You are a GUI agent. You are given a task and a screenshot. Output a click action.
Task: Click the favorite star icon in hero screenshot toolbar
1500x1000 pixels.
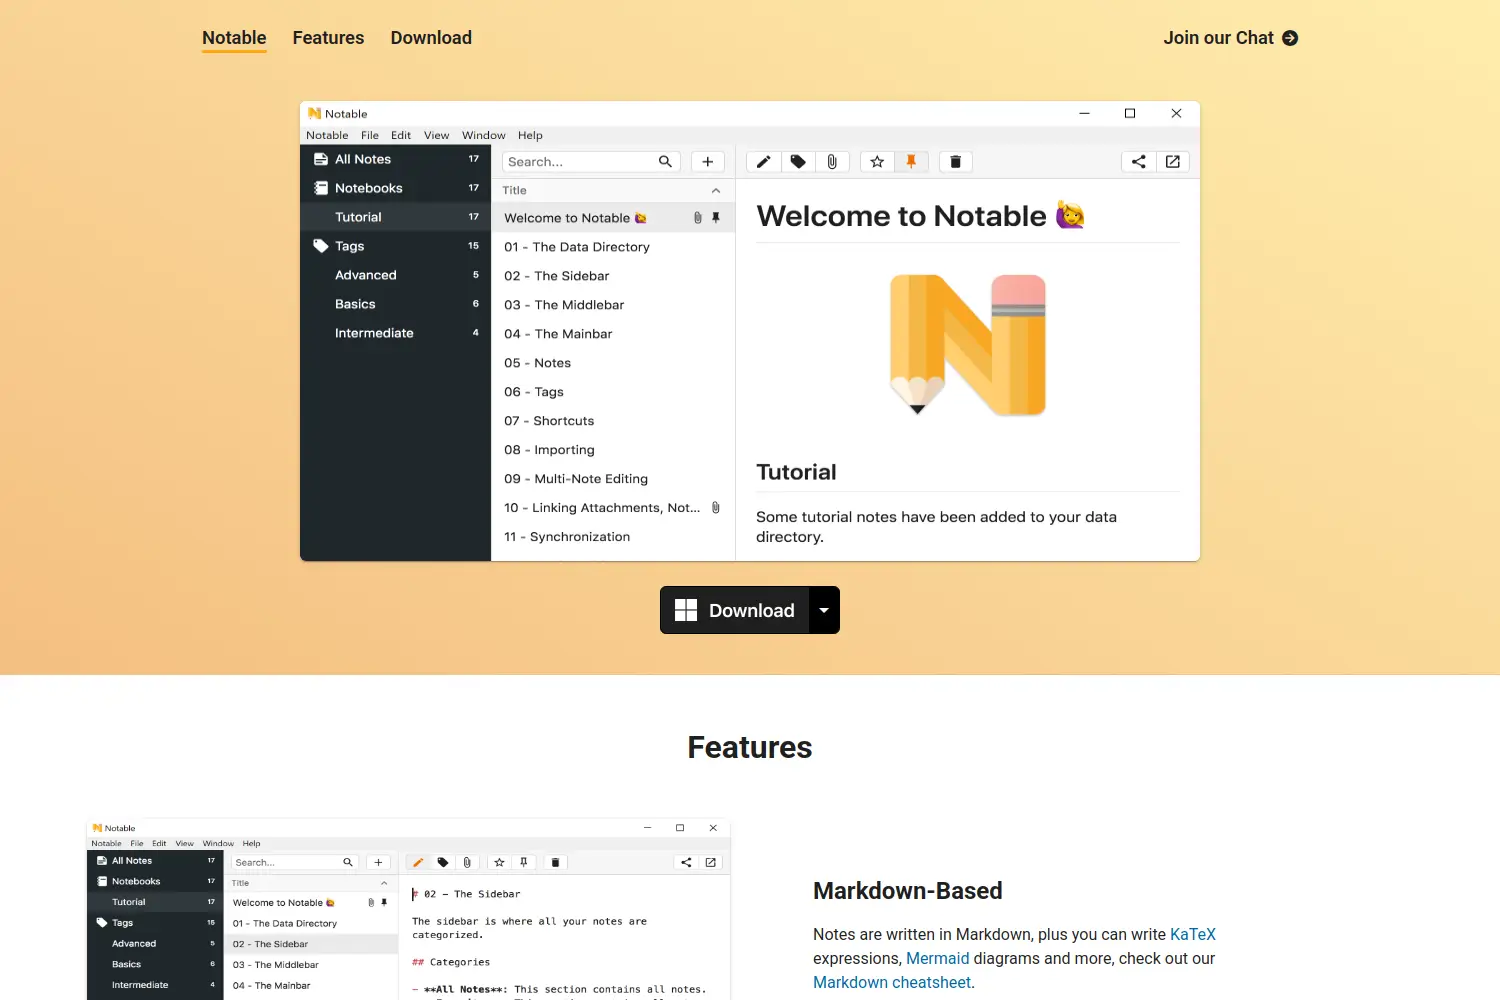click(x=877, y=162)
